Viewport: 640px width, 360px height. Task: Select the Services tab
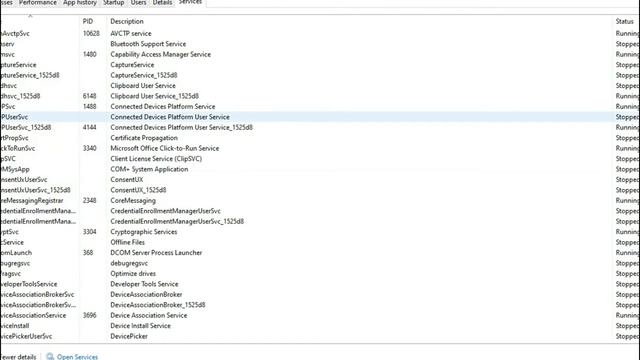pos(190,2)
